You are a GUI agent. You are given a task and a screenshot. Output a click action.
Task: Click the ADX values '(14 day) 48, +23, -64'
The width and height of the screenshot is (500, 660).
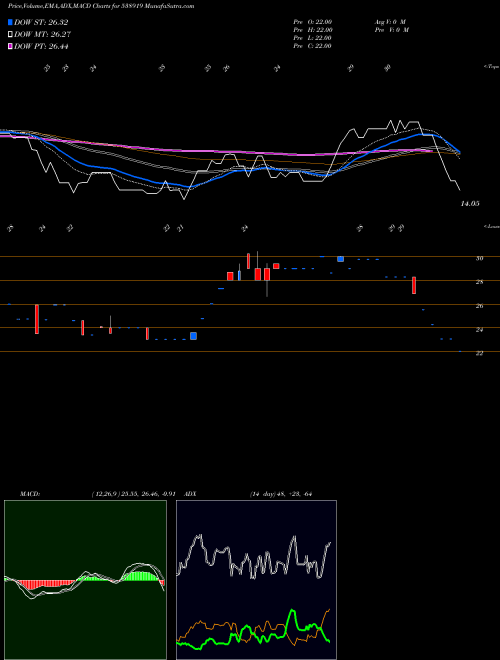click(282, 494)
